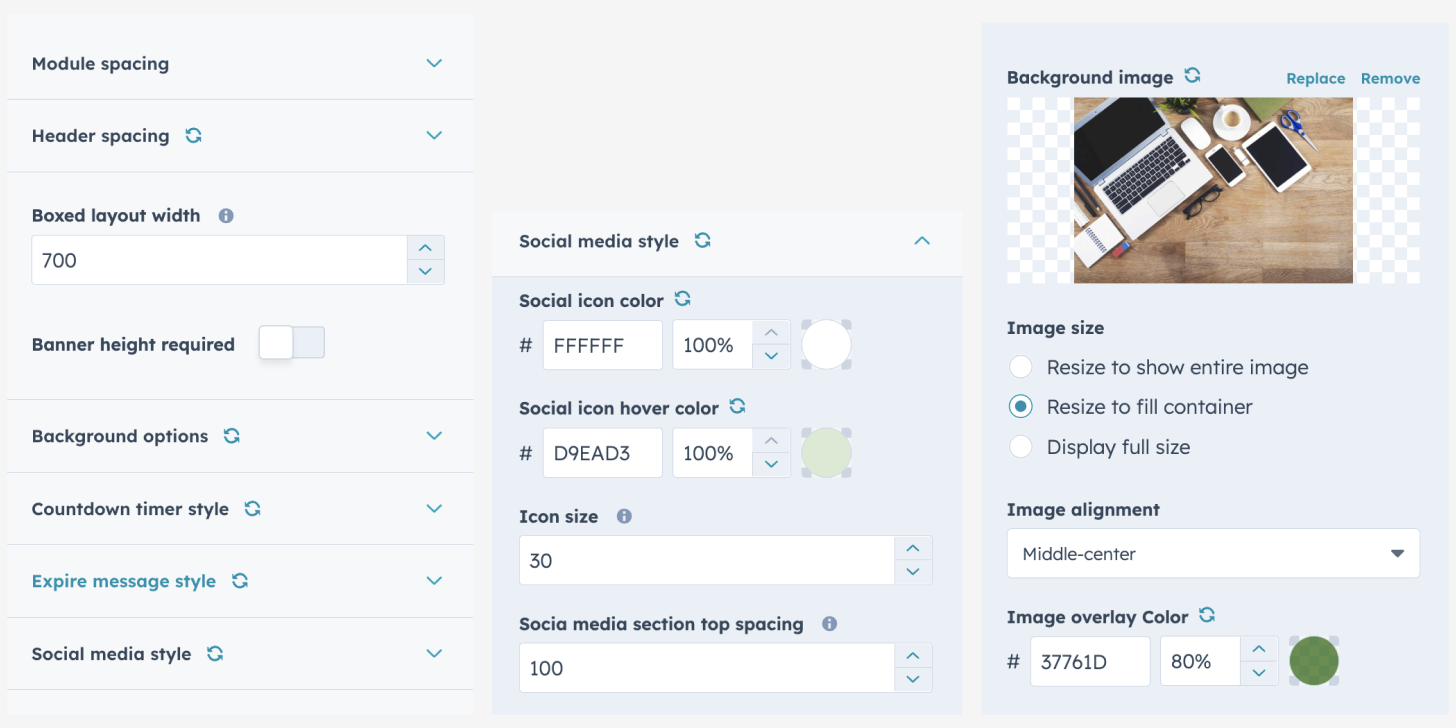The width and height of the screenshot is (1456, 728).
Task: Select Resize to show entire image option
Action: click(x=1020, y=367)
